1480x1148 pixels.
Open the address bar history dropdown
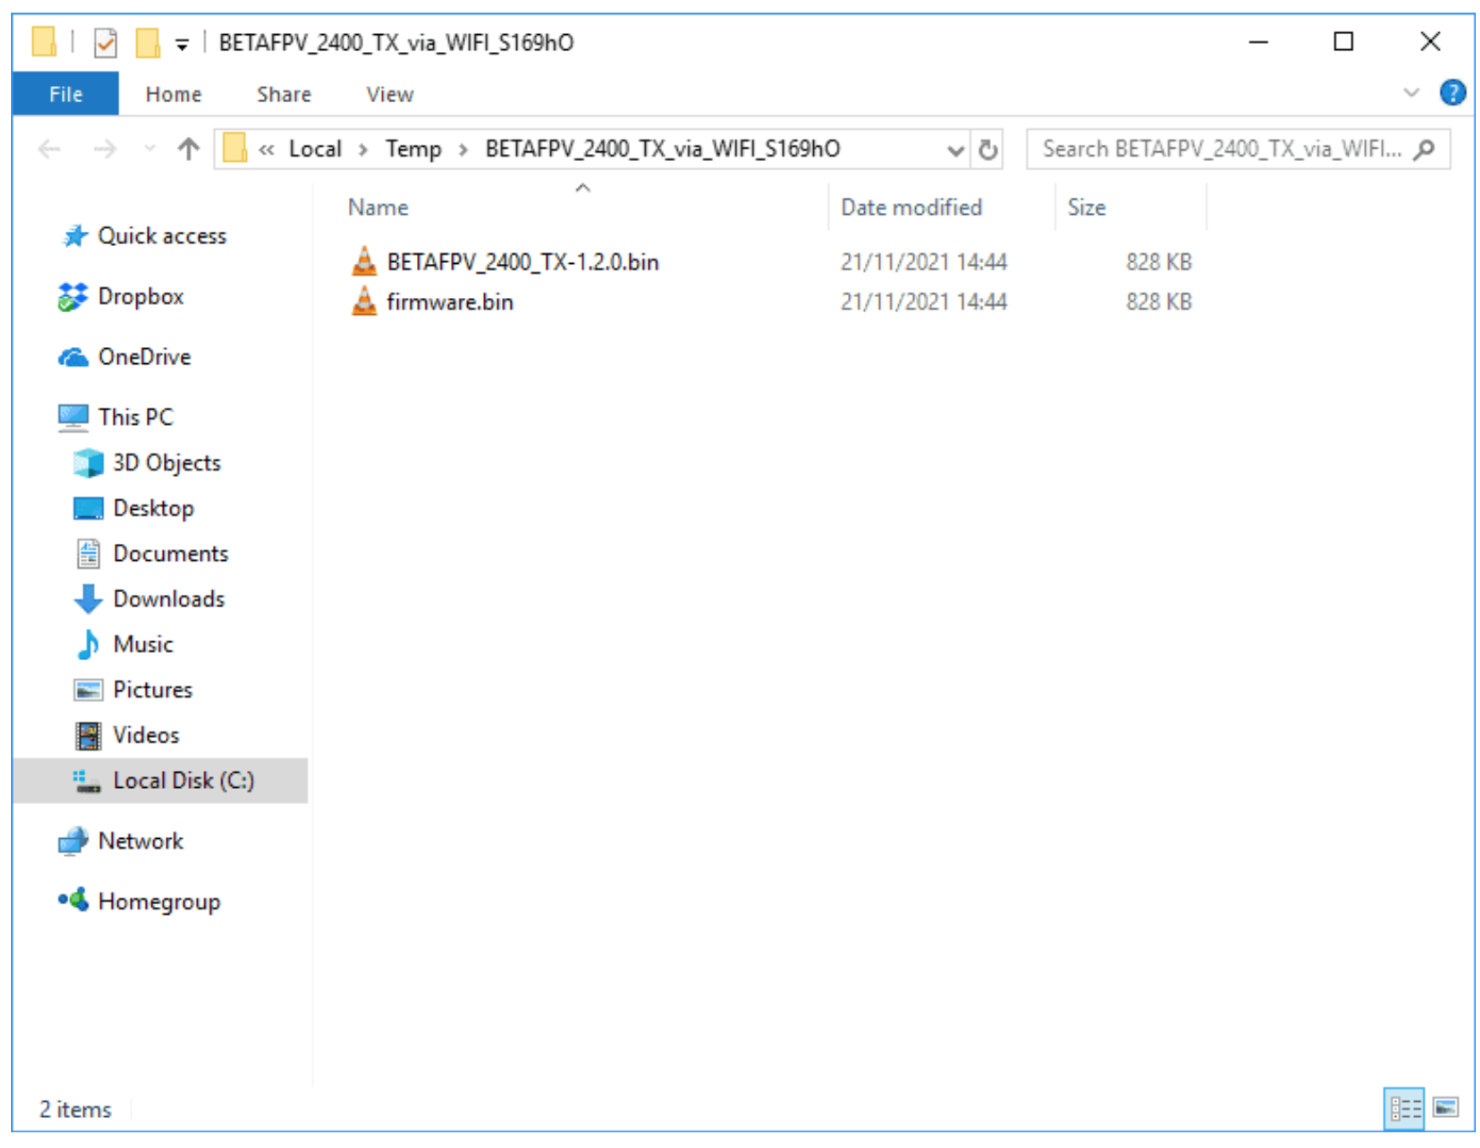coord(955,150)
